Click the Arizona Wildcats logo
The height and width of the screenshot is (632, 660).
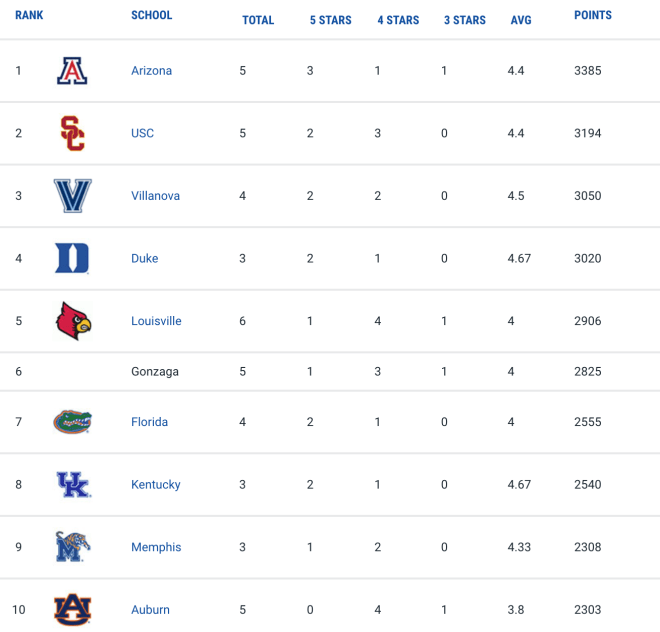[72, 71]
